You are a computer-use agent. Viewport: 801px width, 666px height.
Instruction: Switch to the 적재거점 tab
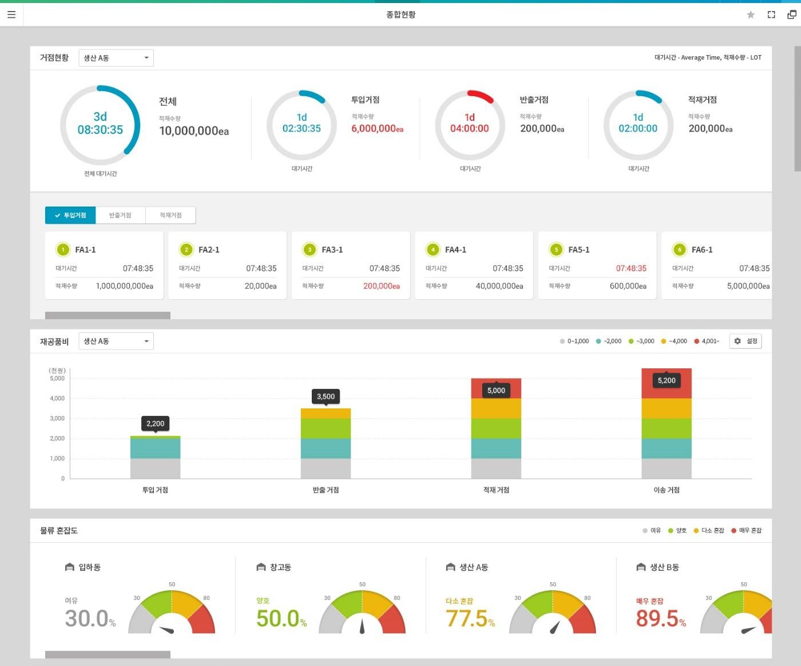170,215
